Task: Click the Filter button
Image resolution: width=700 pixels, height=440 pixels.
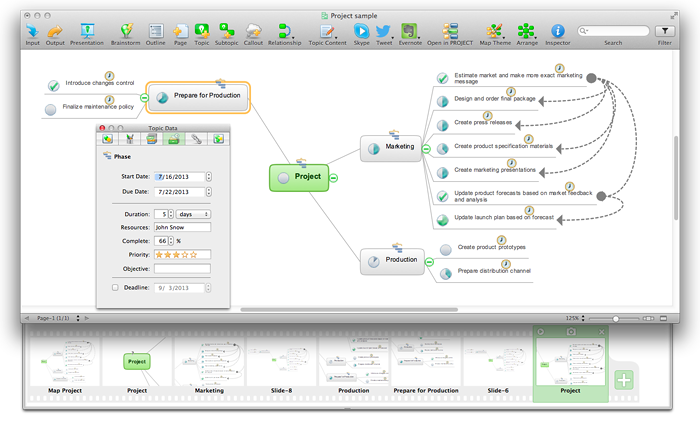Action: click(665, 31)
